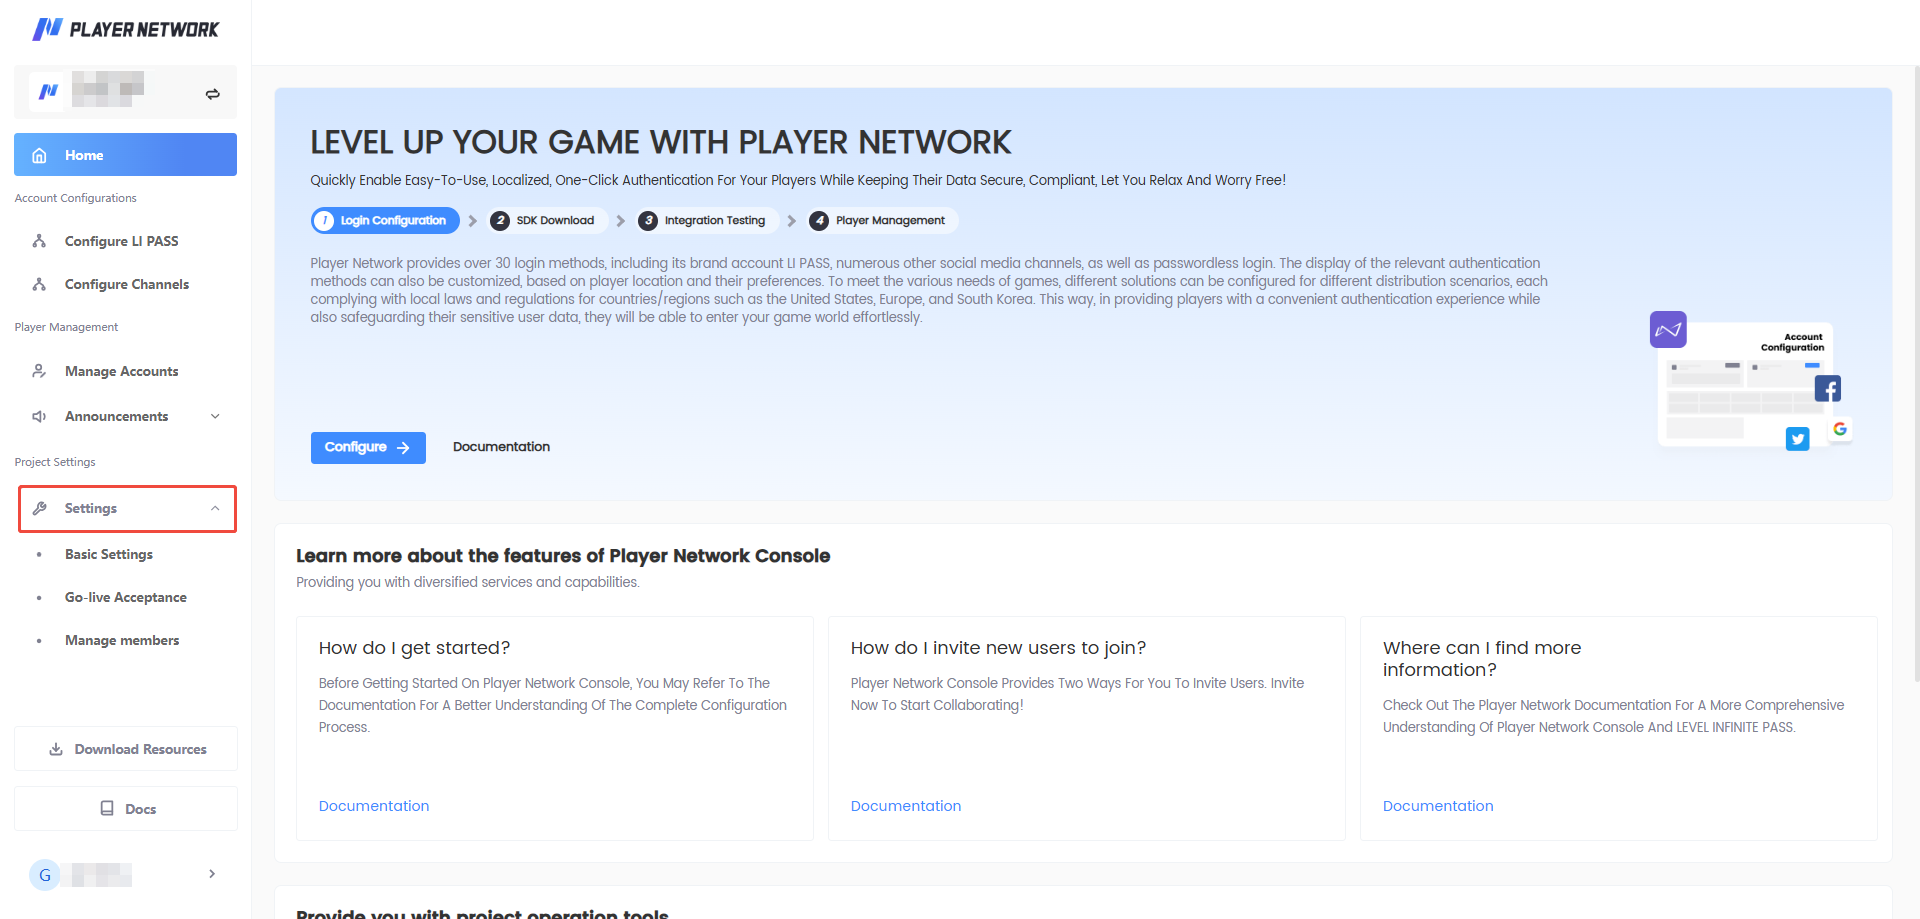Click the Home house icon

click(x=40, y=155)
